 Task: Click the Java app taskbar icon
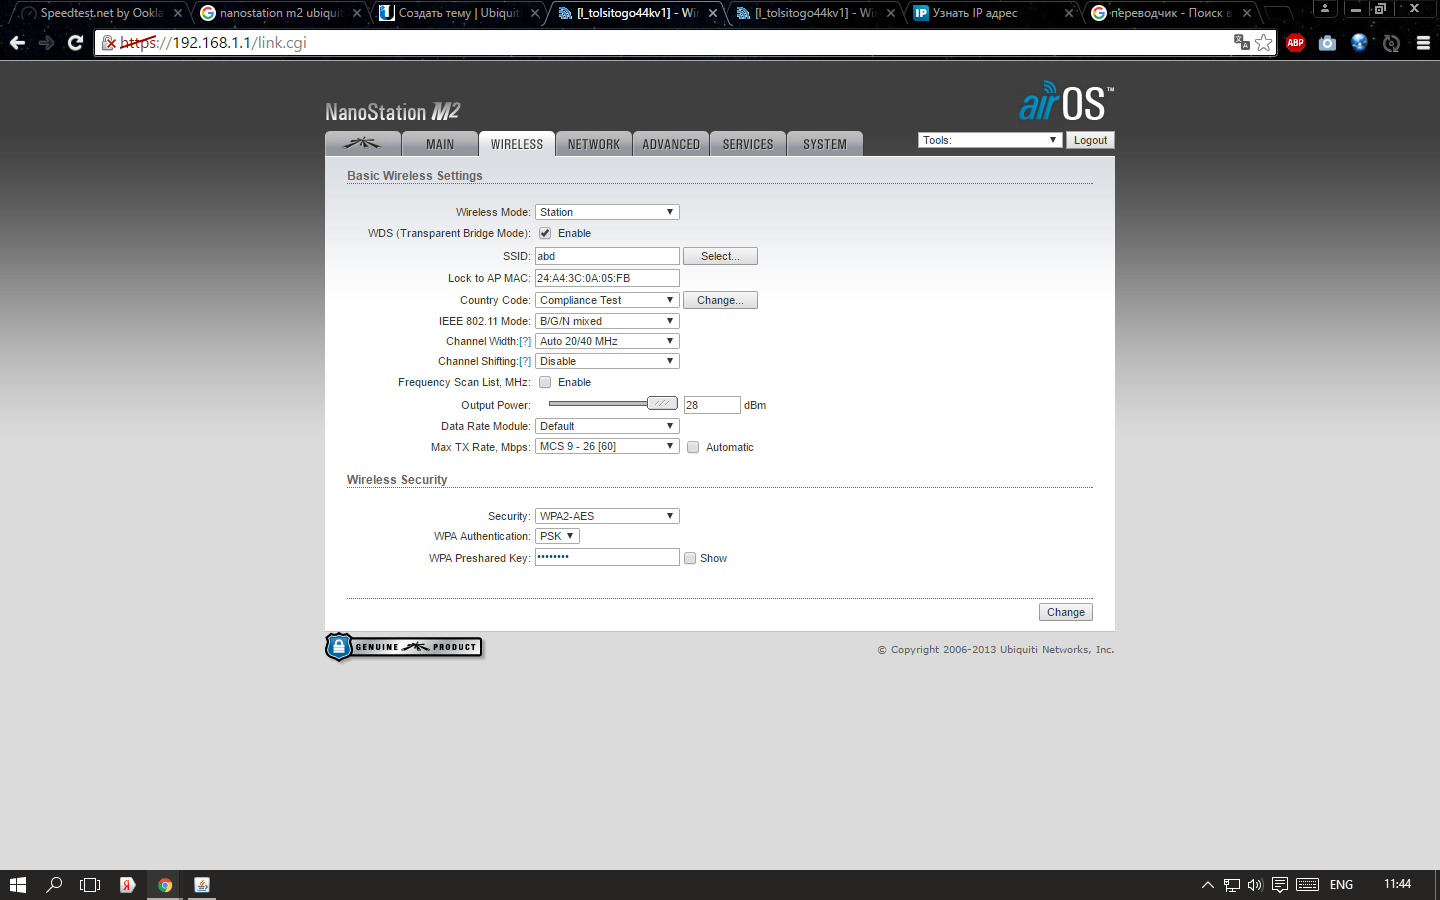point(202,885)
